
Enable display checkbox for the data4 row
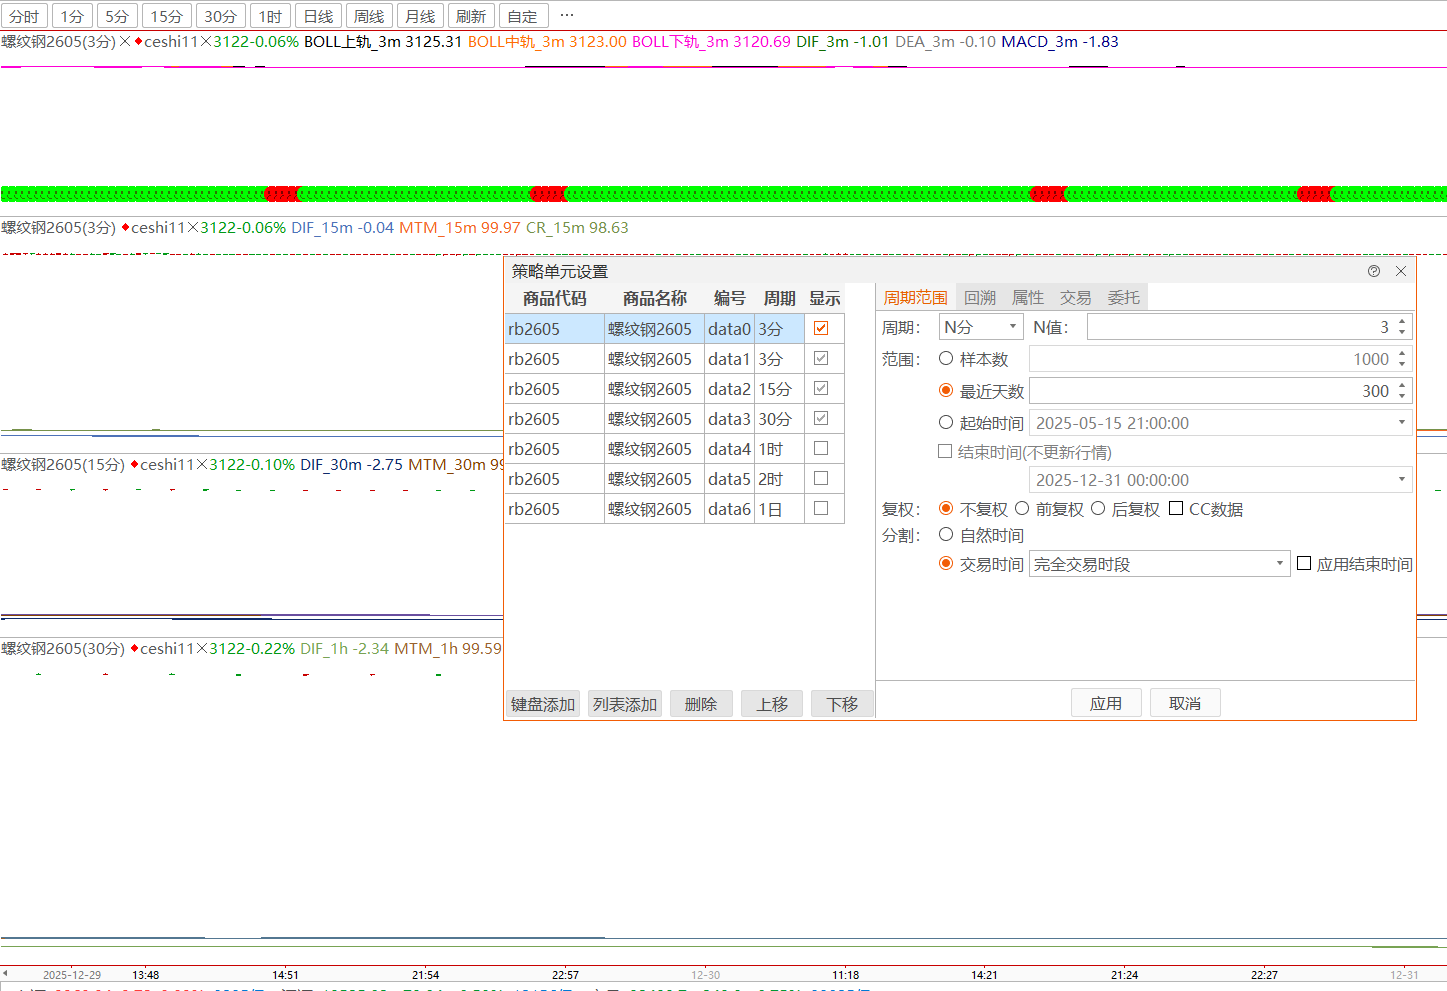(x=821, y=448)
